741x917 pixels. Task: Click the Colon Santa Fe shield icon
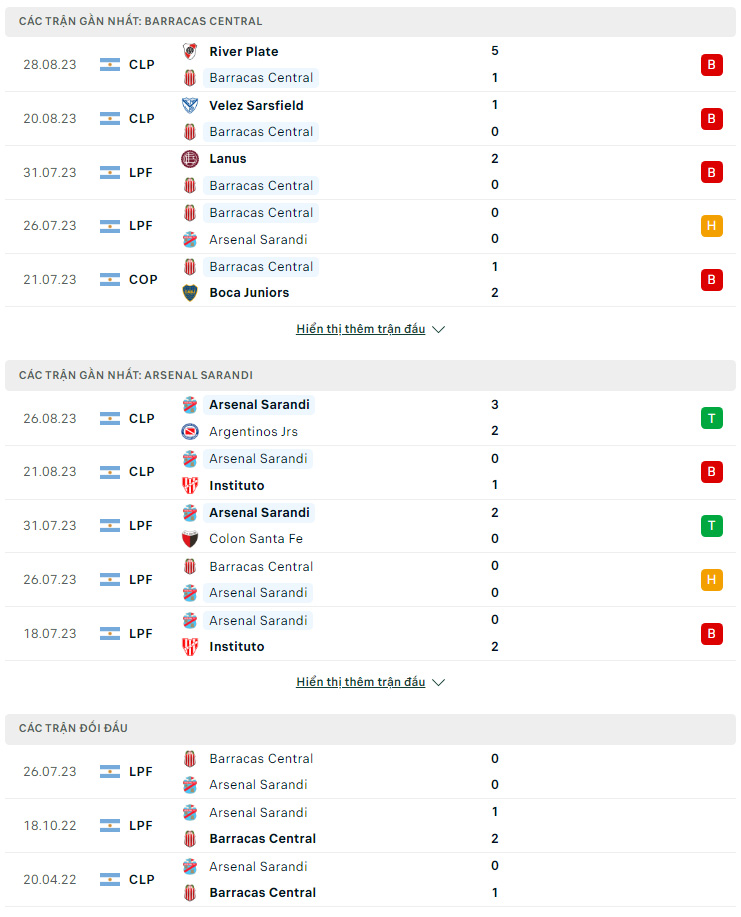coord(189,539)
